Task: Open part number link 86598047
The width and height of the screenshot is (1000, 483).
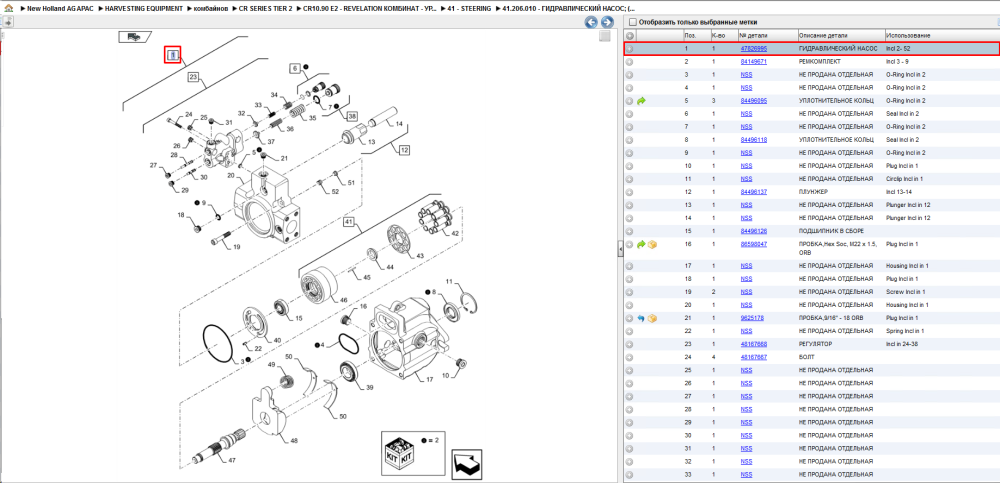Action: [x=753, y=244]
